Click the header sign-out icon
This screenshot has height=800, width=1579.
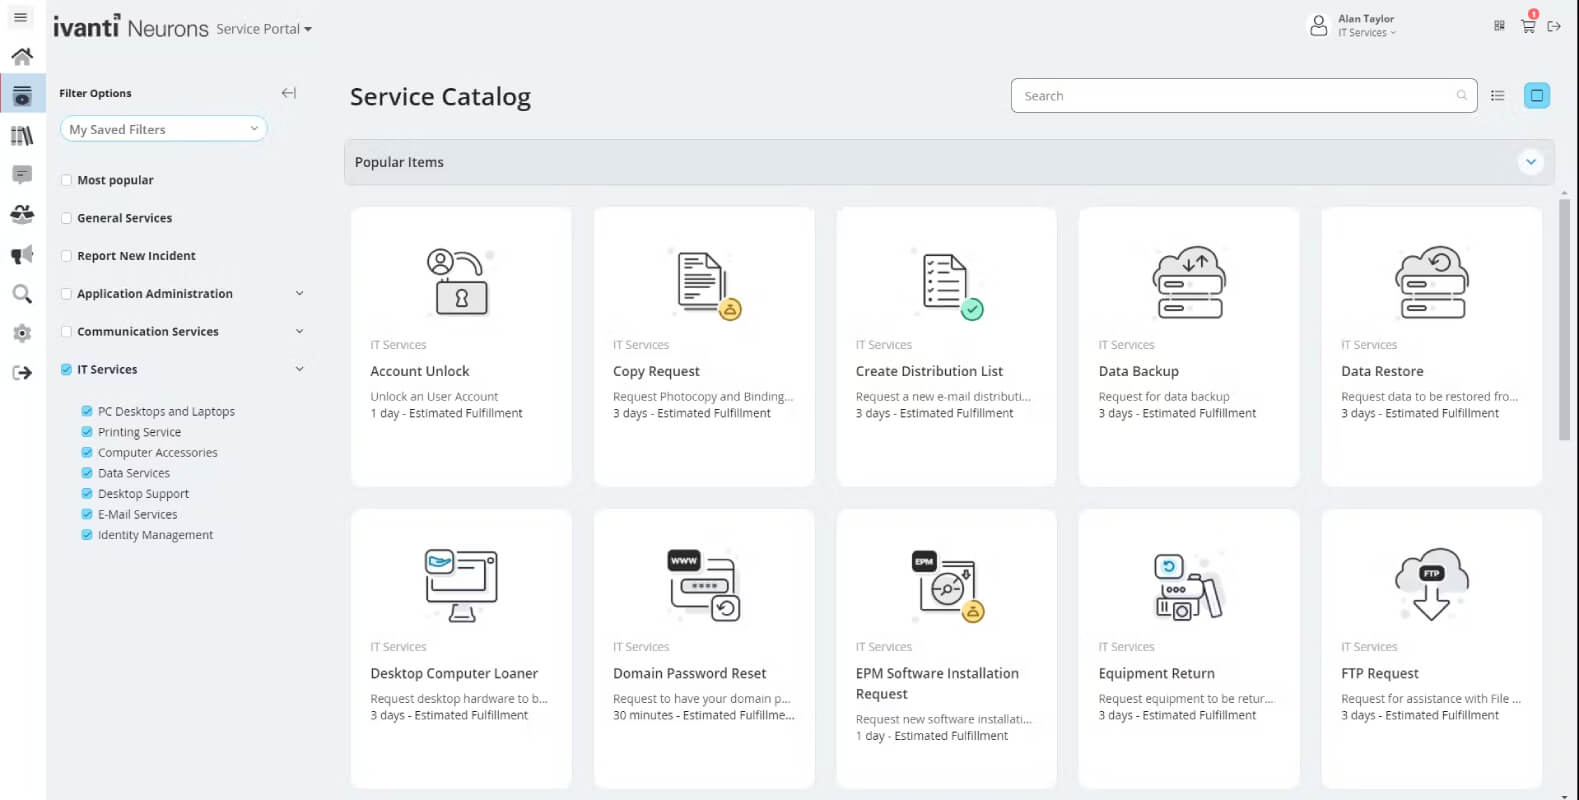(x=1554, y=26)
